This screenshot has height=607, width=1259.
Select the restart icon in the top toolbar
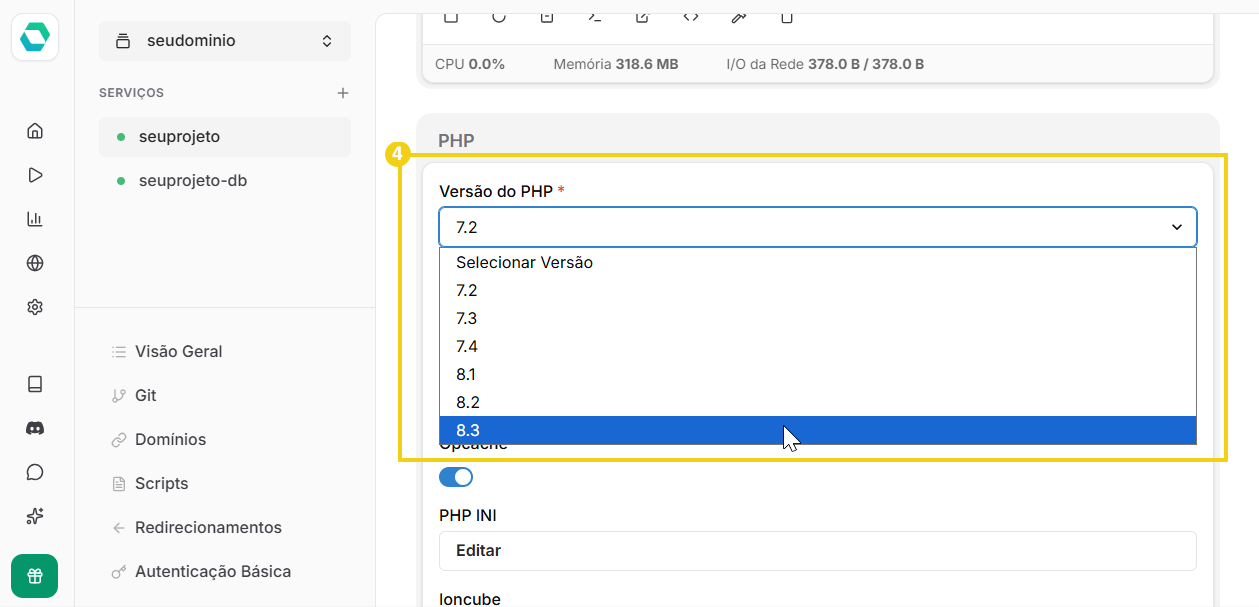point(500,17)
